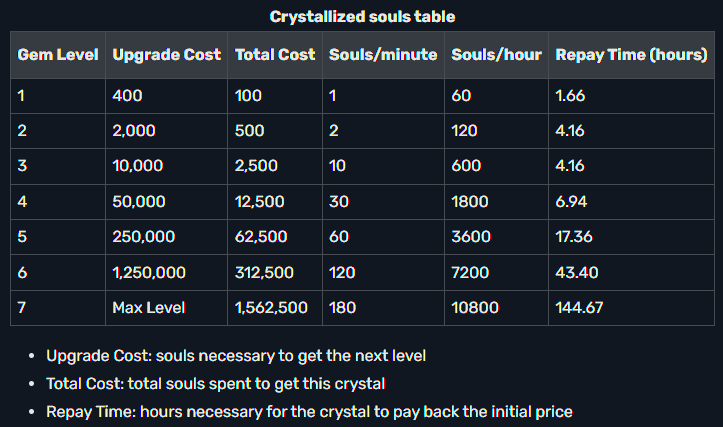Click the 1,562,500 total cost cell
This screenshot has width=723, height=427.
[x=271, y=307]
